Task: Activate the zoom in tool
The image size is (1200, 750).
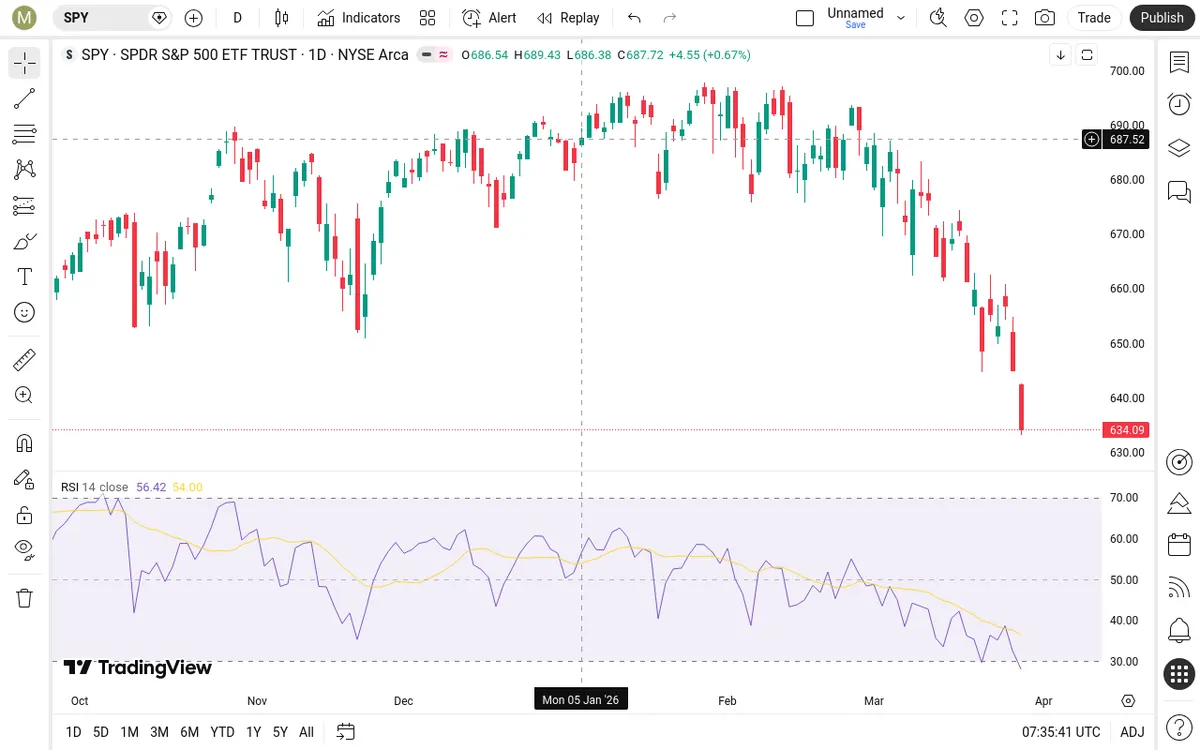Action: (25, 395)
